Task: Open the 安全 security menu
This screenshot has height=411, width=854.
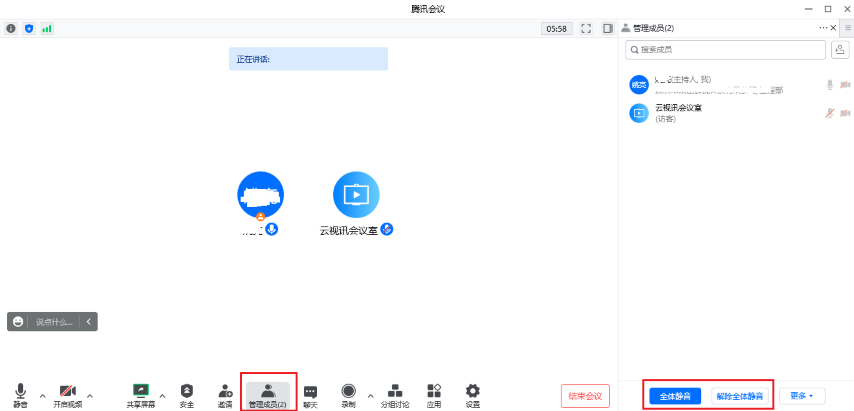Action: pos(187,396)
